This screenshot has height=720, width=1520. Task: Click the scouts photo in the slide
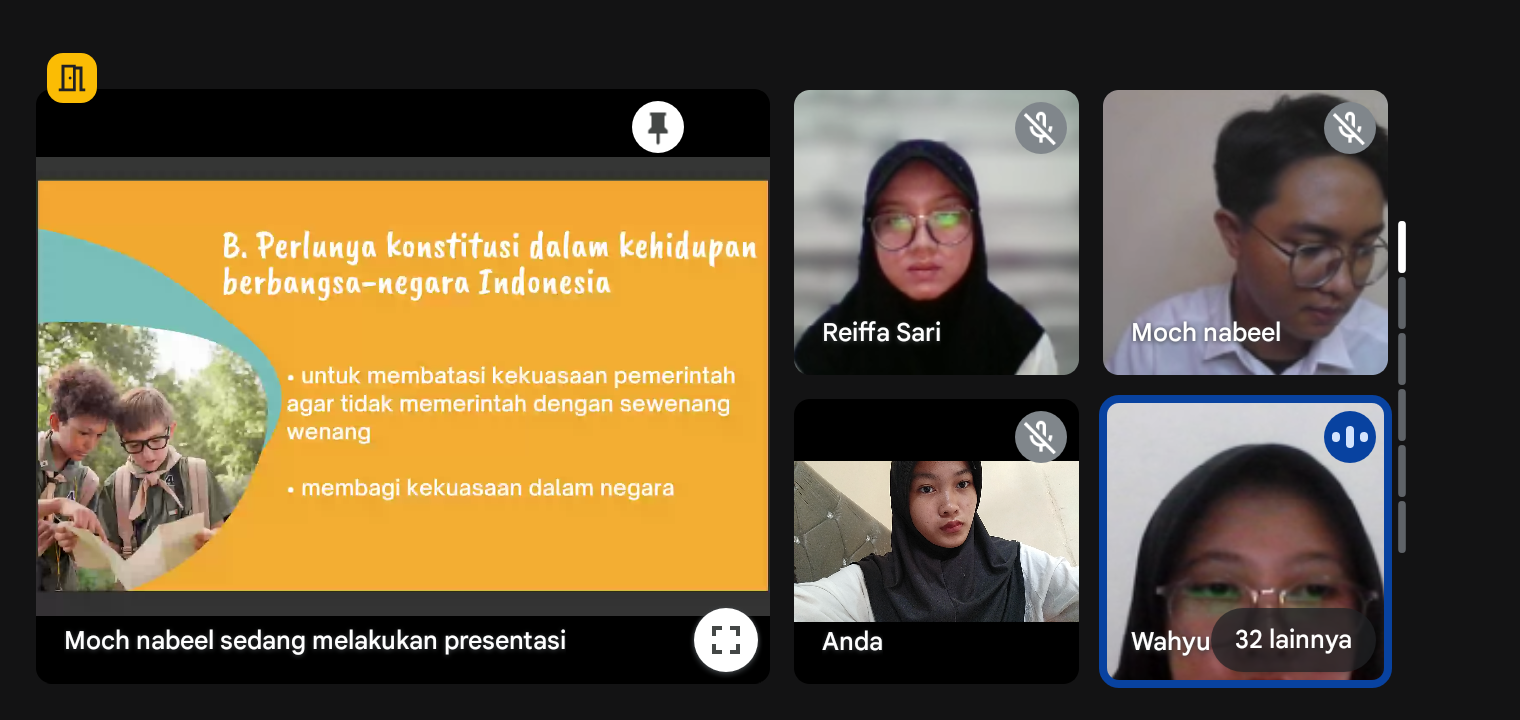[x=140, y=460]
